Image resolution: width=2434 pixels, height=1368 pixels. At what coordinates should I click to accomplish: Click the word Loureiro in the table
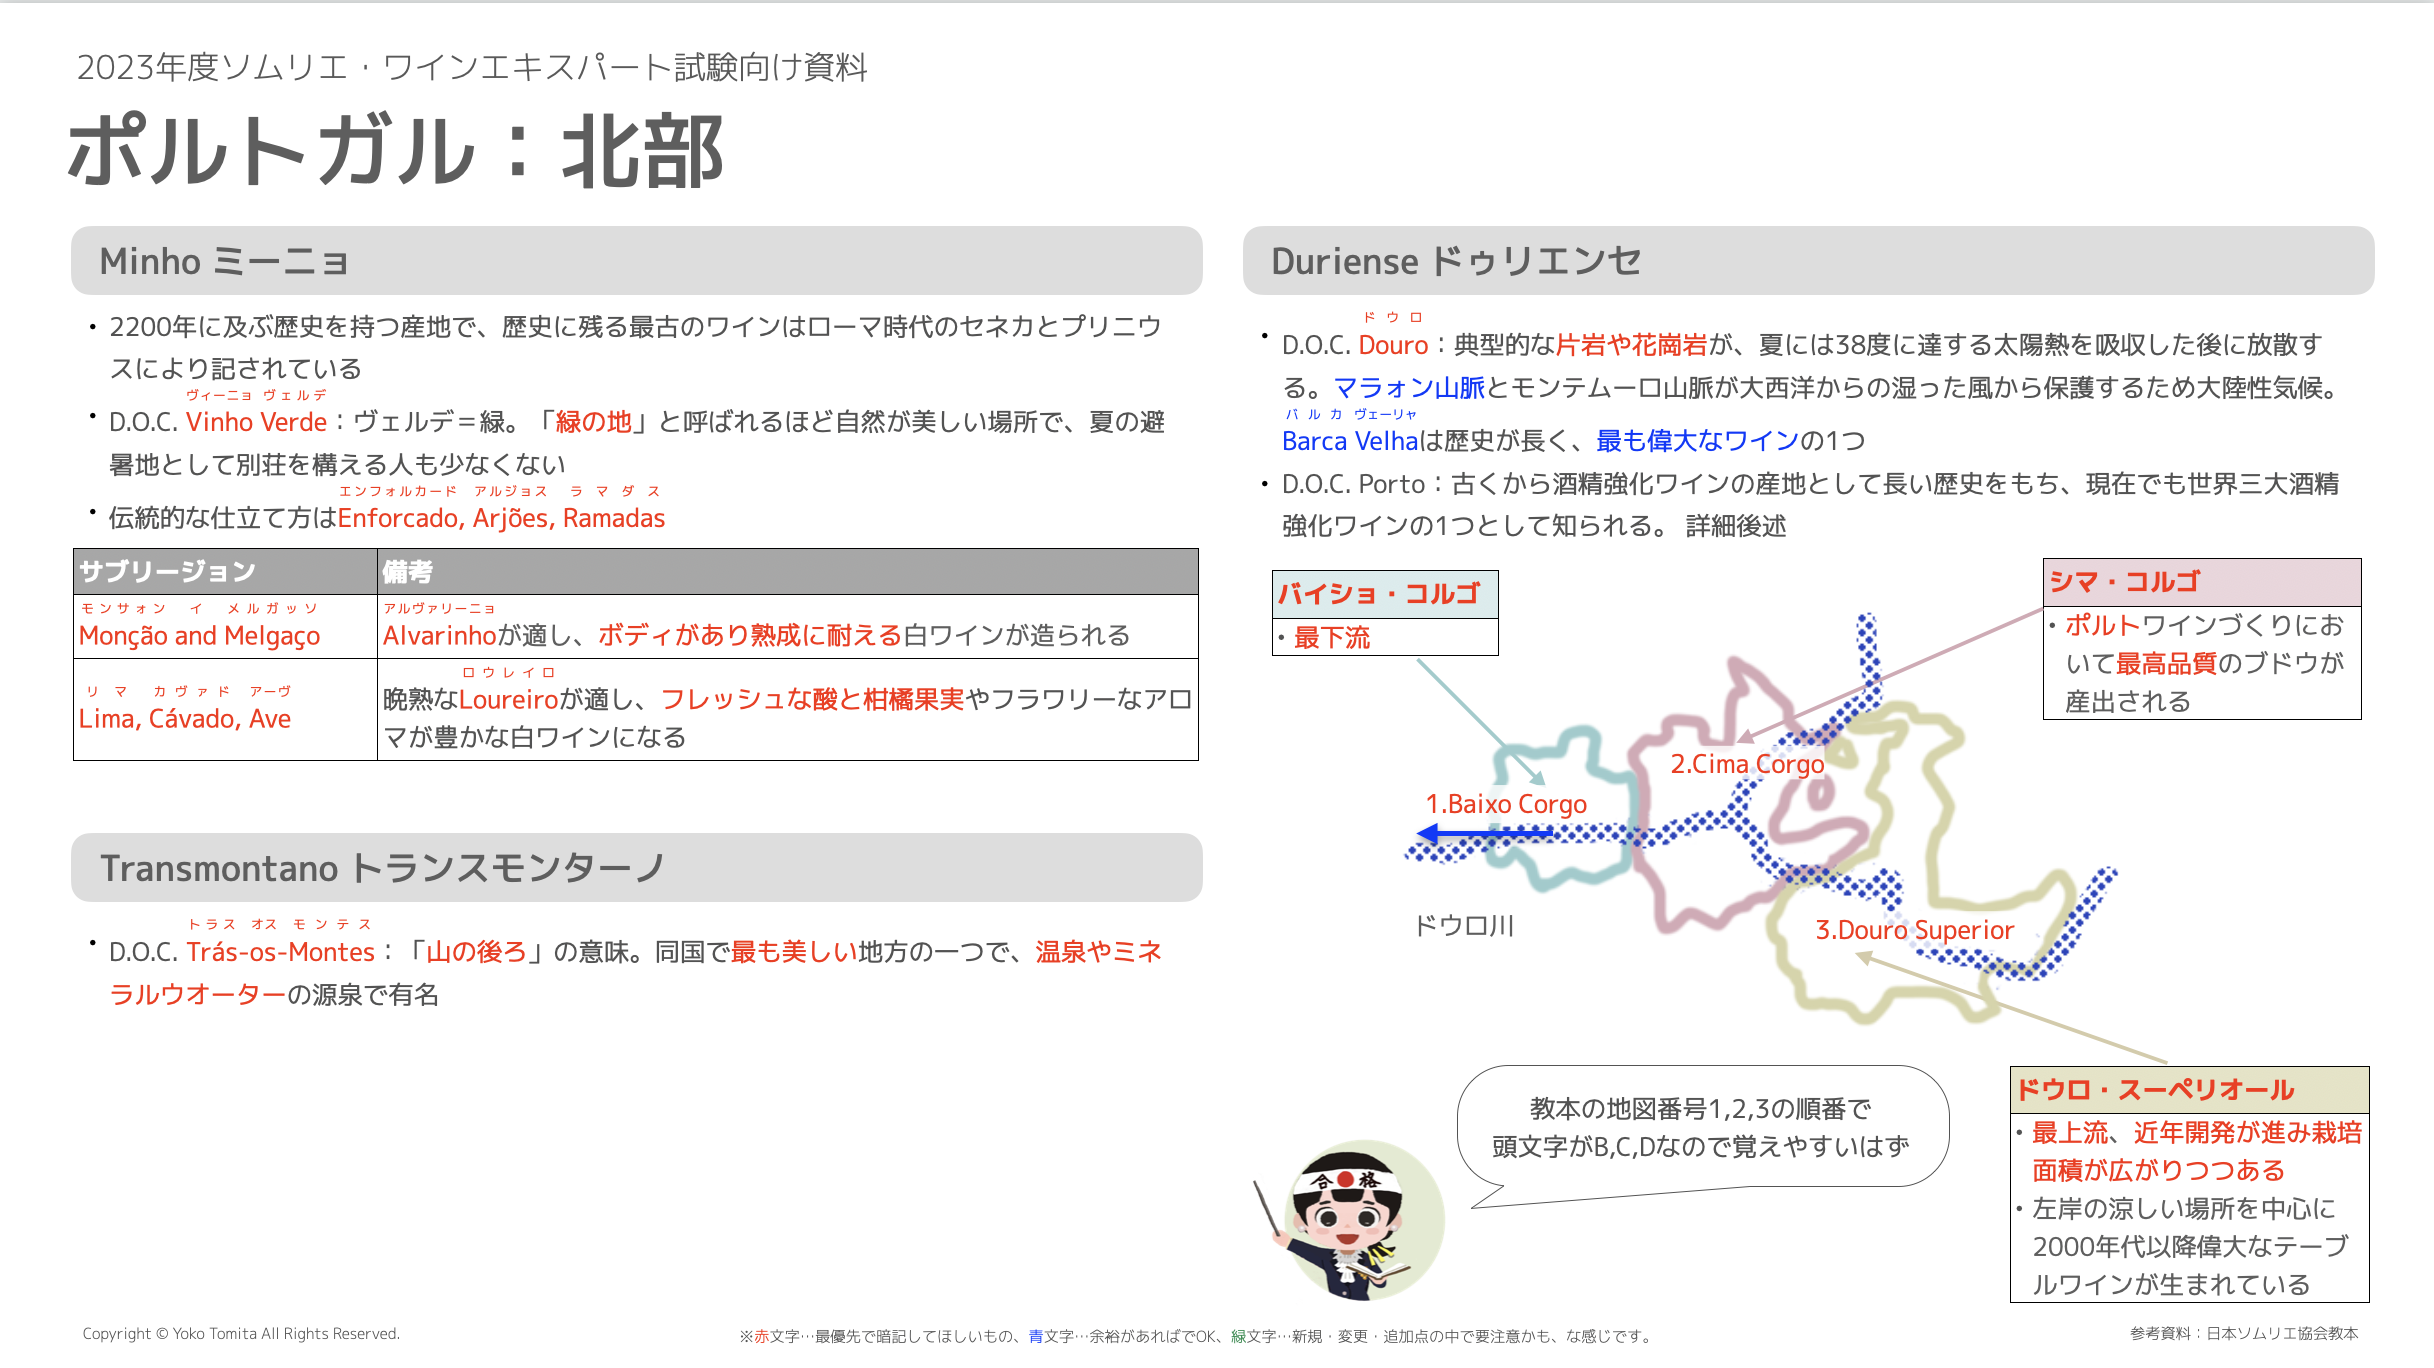coord(509,699)
